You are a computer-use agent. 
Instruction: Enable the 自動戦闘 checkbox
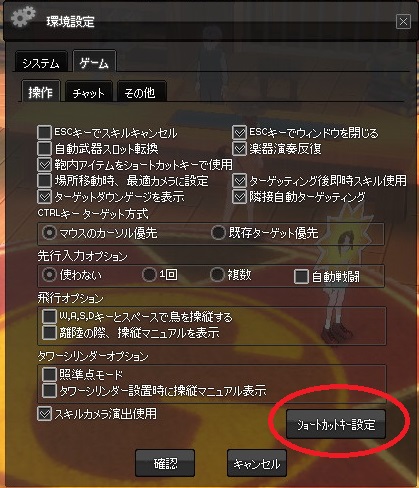301,277
